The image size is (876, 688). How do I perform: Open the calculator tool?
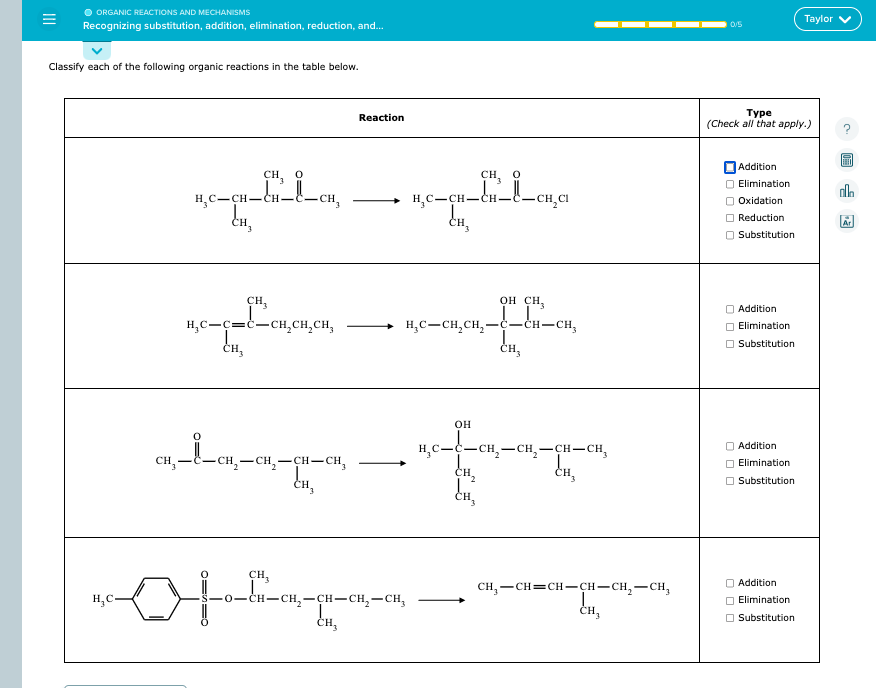click(x=846, y=160)
